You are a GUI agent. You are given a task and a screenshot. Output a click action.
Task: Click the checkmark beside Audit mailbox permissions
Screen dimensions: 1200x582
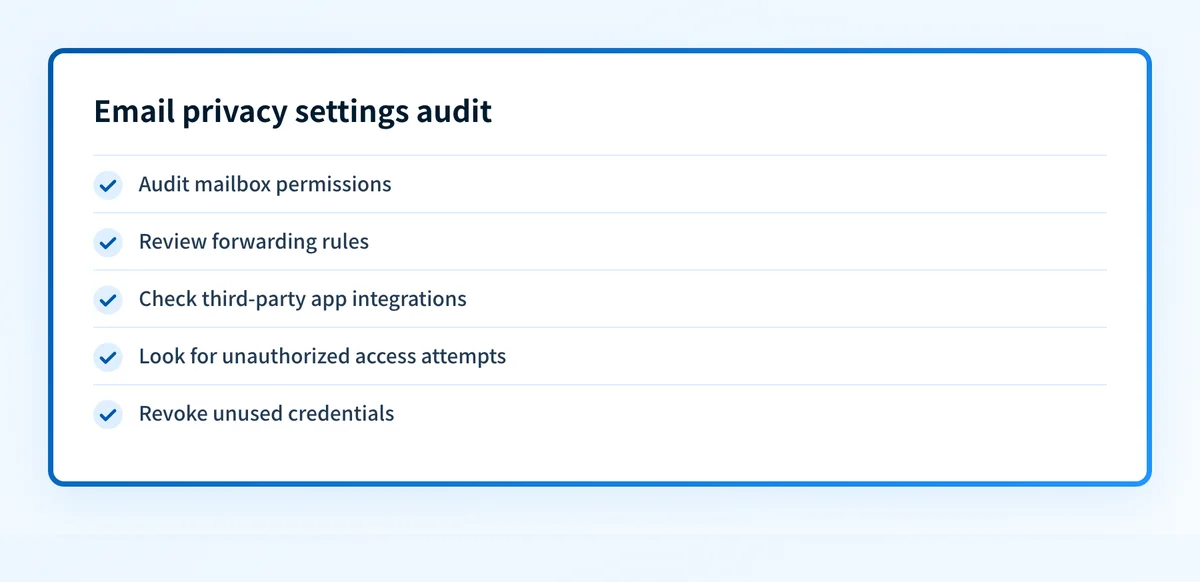pos(108,185)
